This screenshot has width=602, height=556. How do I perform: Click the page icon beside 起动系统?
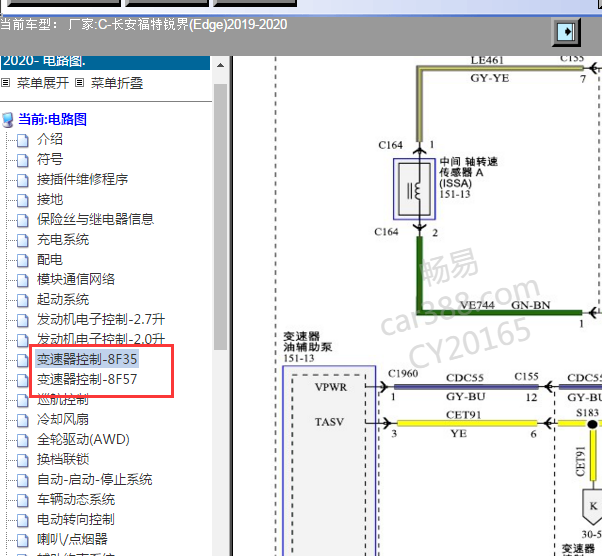point(23,300)
